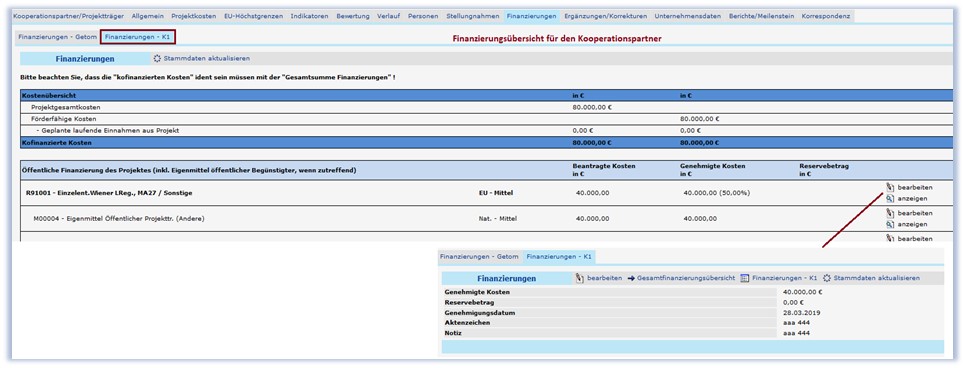Click the 40.000,00 € value in the lower panel
Screen dimensions: 965x368
pyautogui.click(x=803, y=292)
